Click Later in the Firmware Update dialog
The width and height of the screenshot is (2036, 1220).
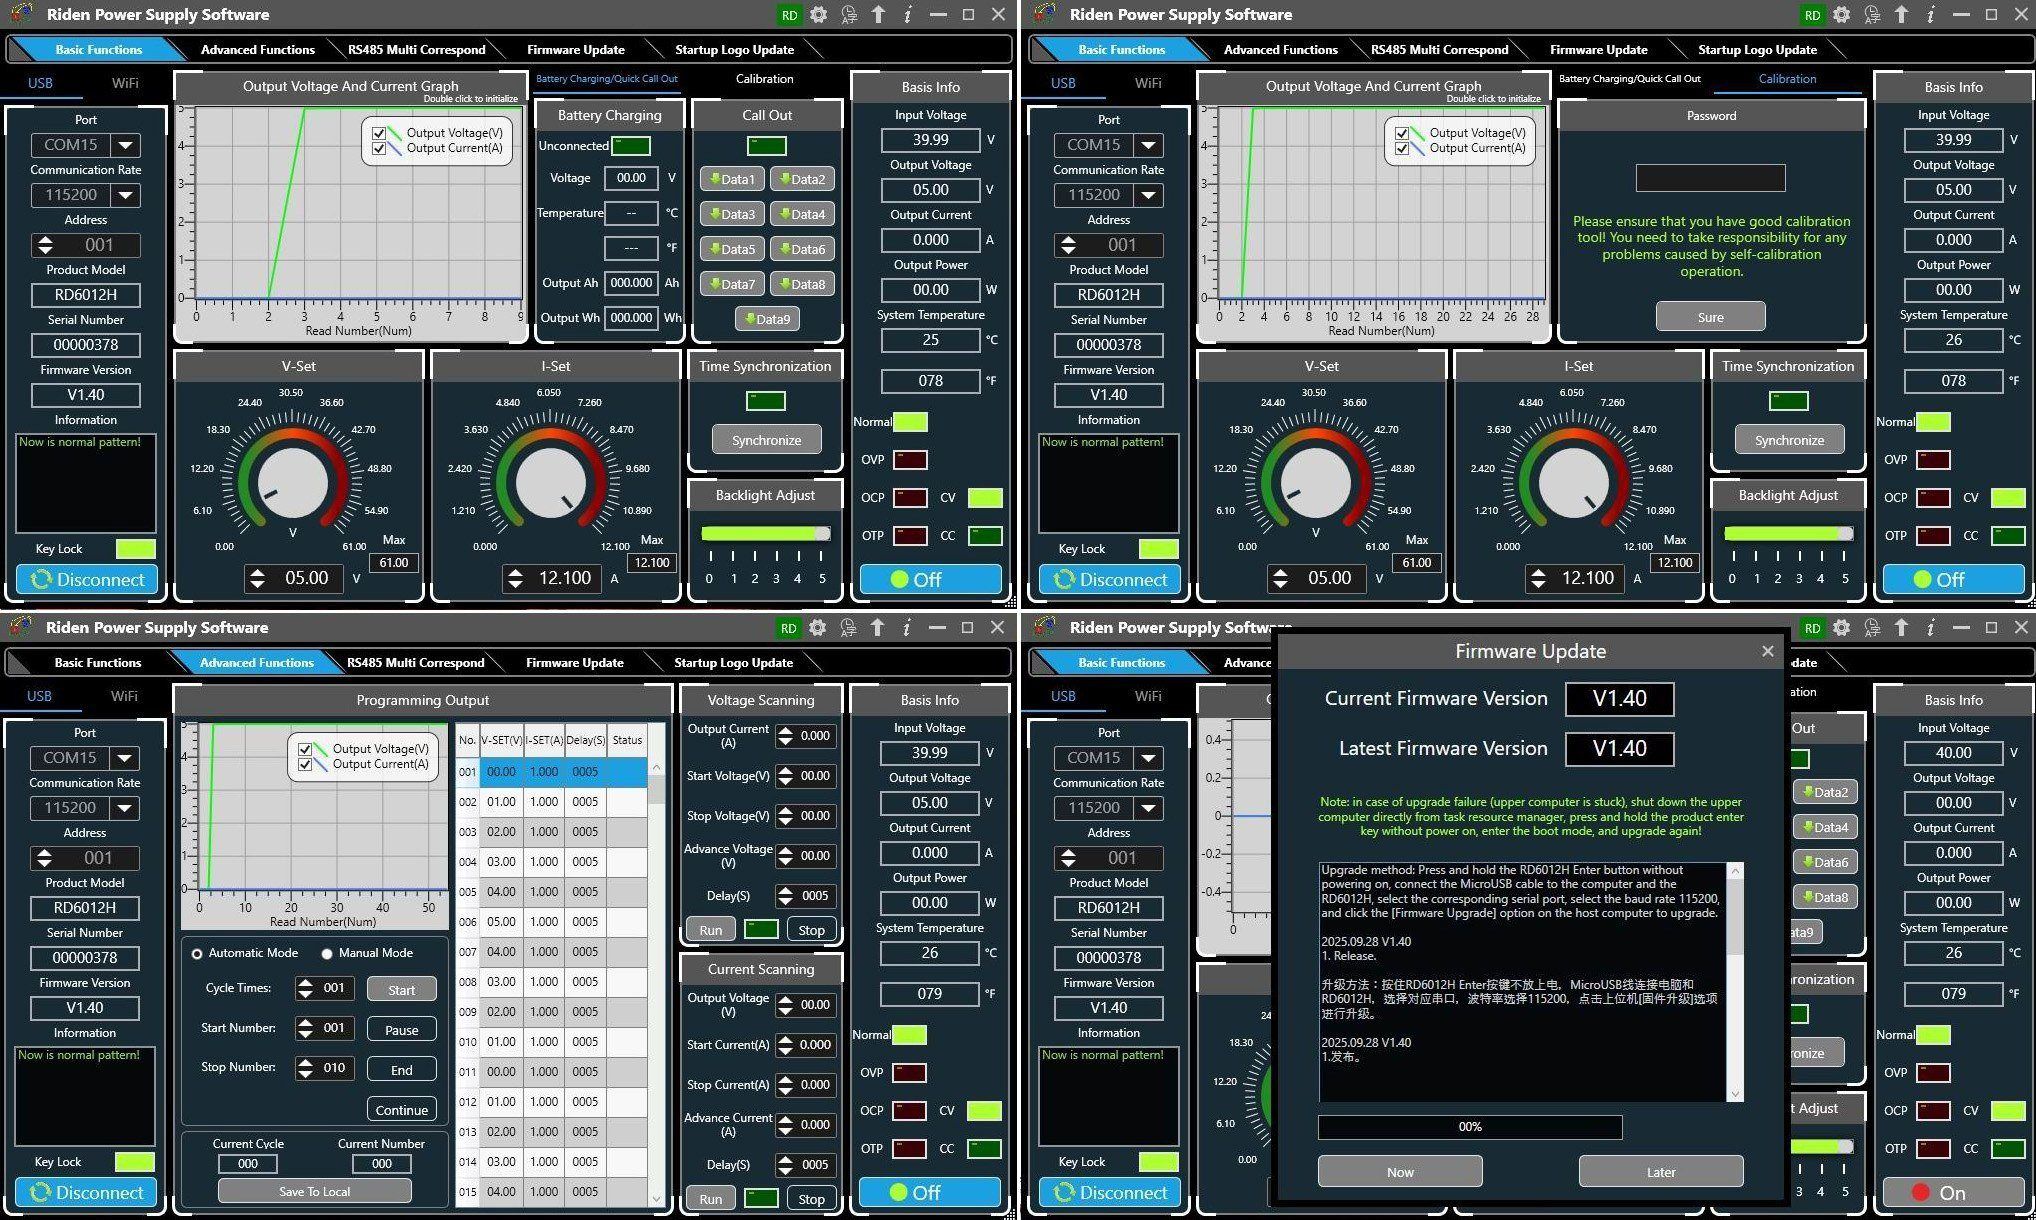pyautogui.click(x=1660, y=1172)
